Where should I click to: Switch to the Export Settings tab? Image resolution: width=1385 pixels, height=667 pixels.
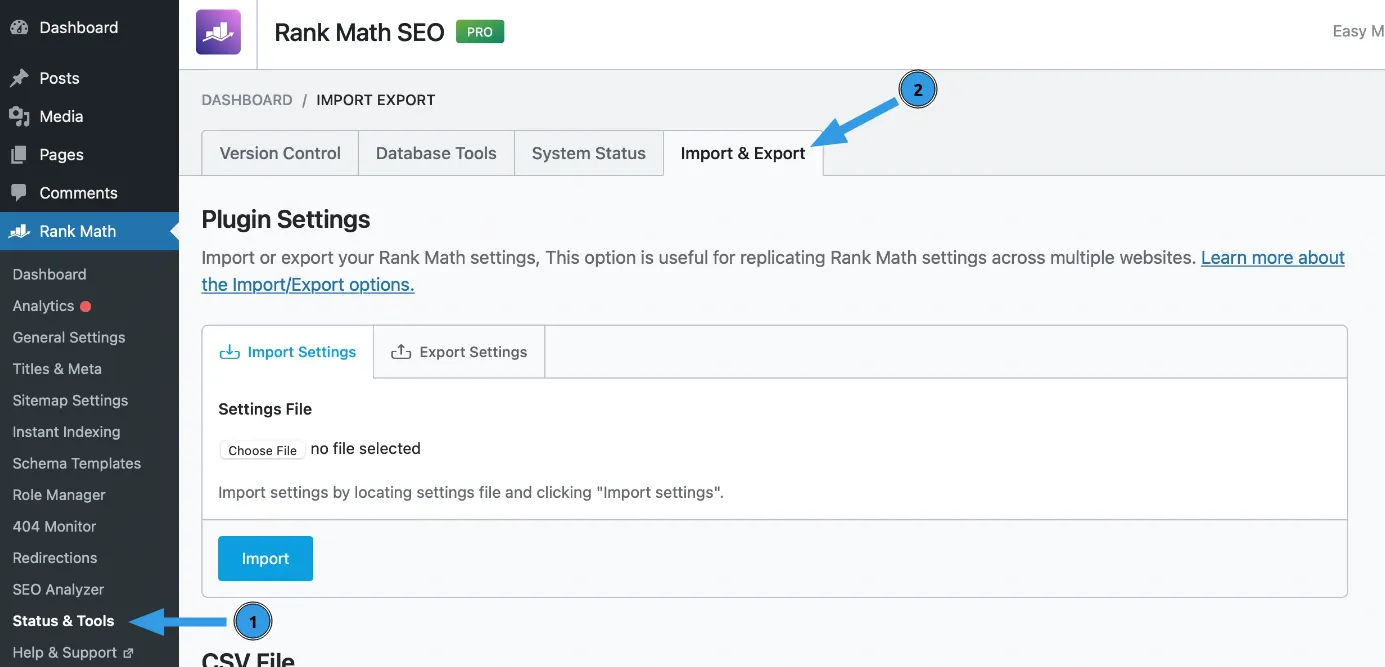(459, 352)
